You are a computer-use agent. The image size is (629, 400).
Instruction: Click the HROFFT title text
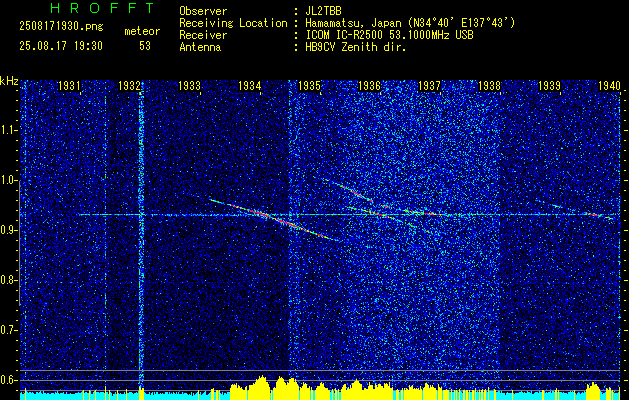coord(102,8)
